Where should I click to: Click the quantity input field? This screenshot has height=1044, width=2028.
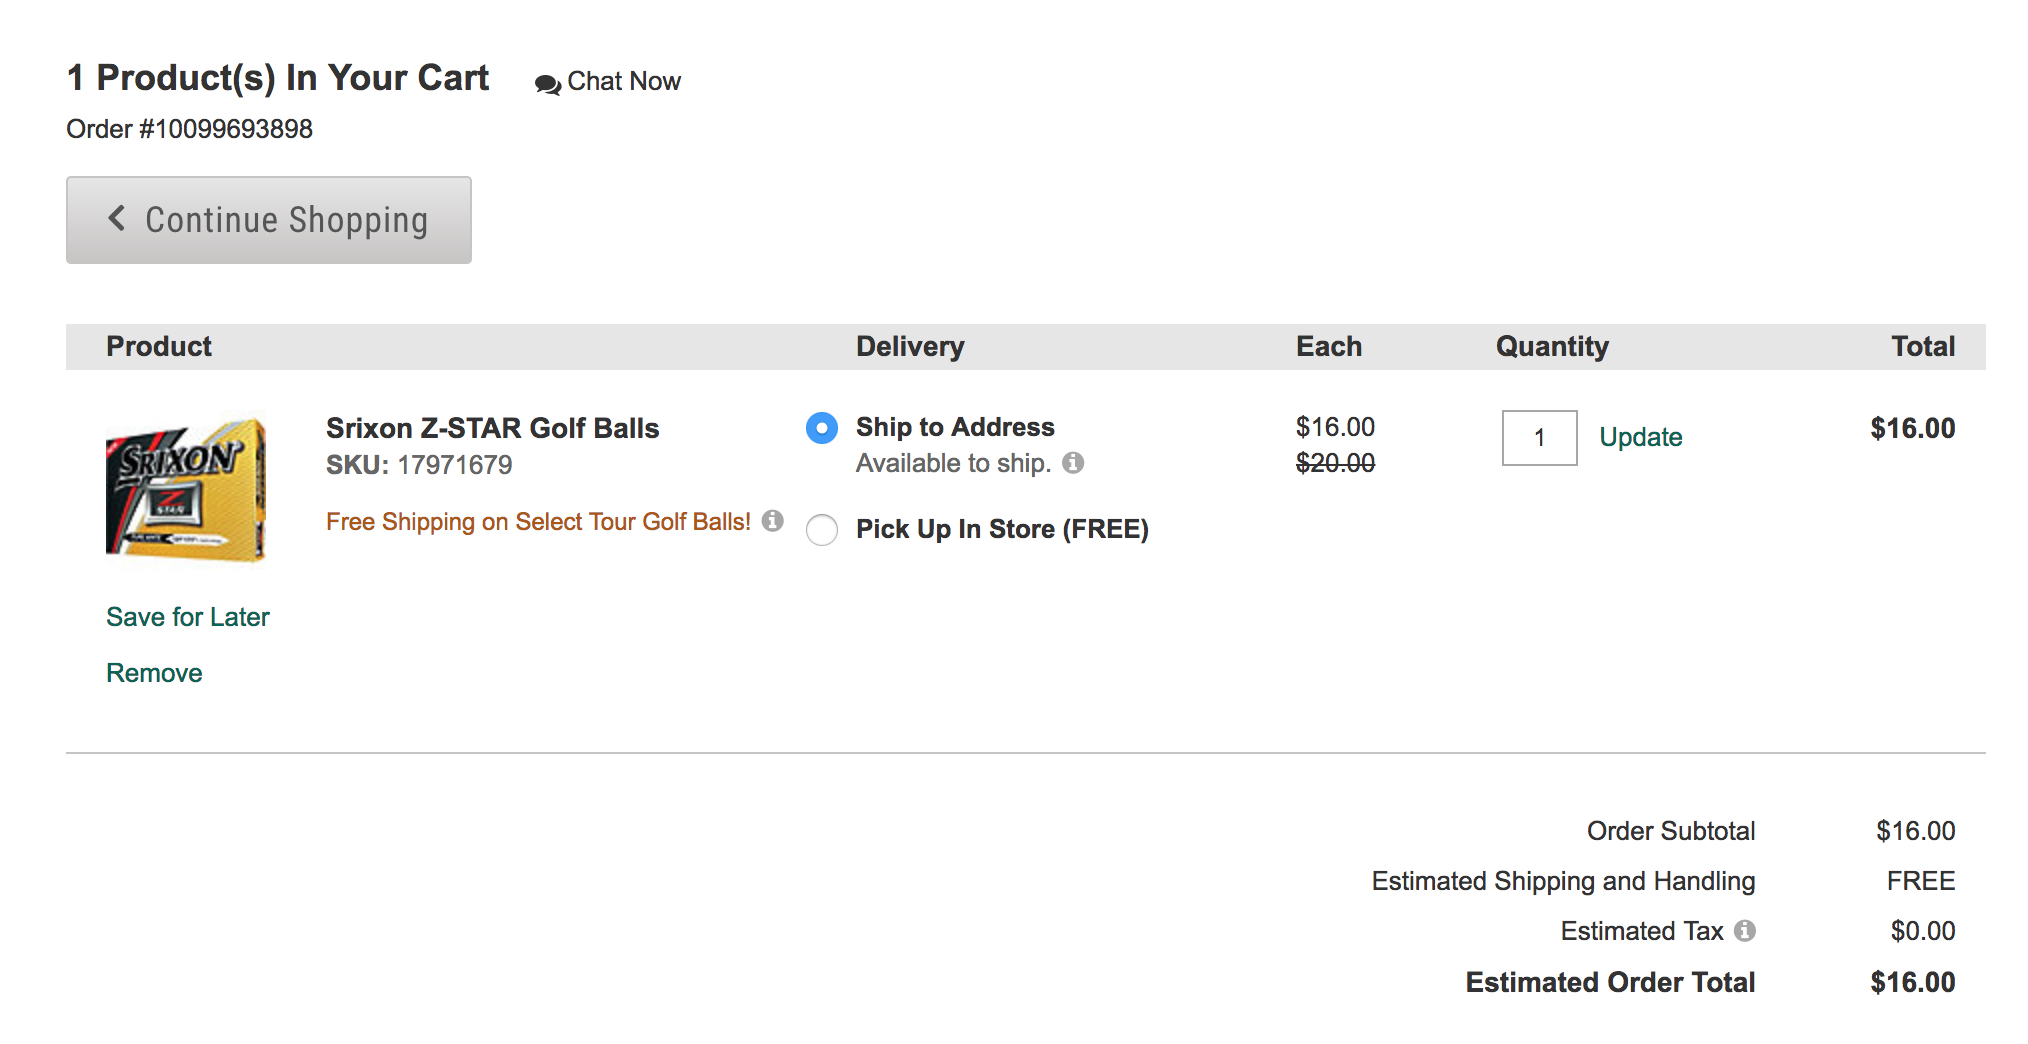1539,438
